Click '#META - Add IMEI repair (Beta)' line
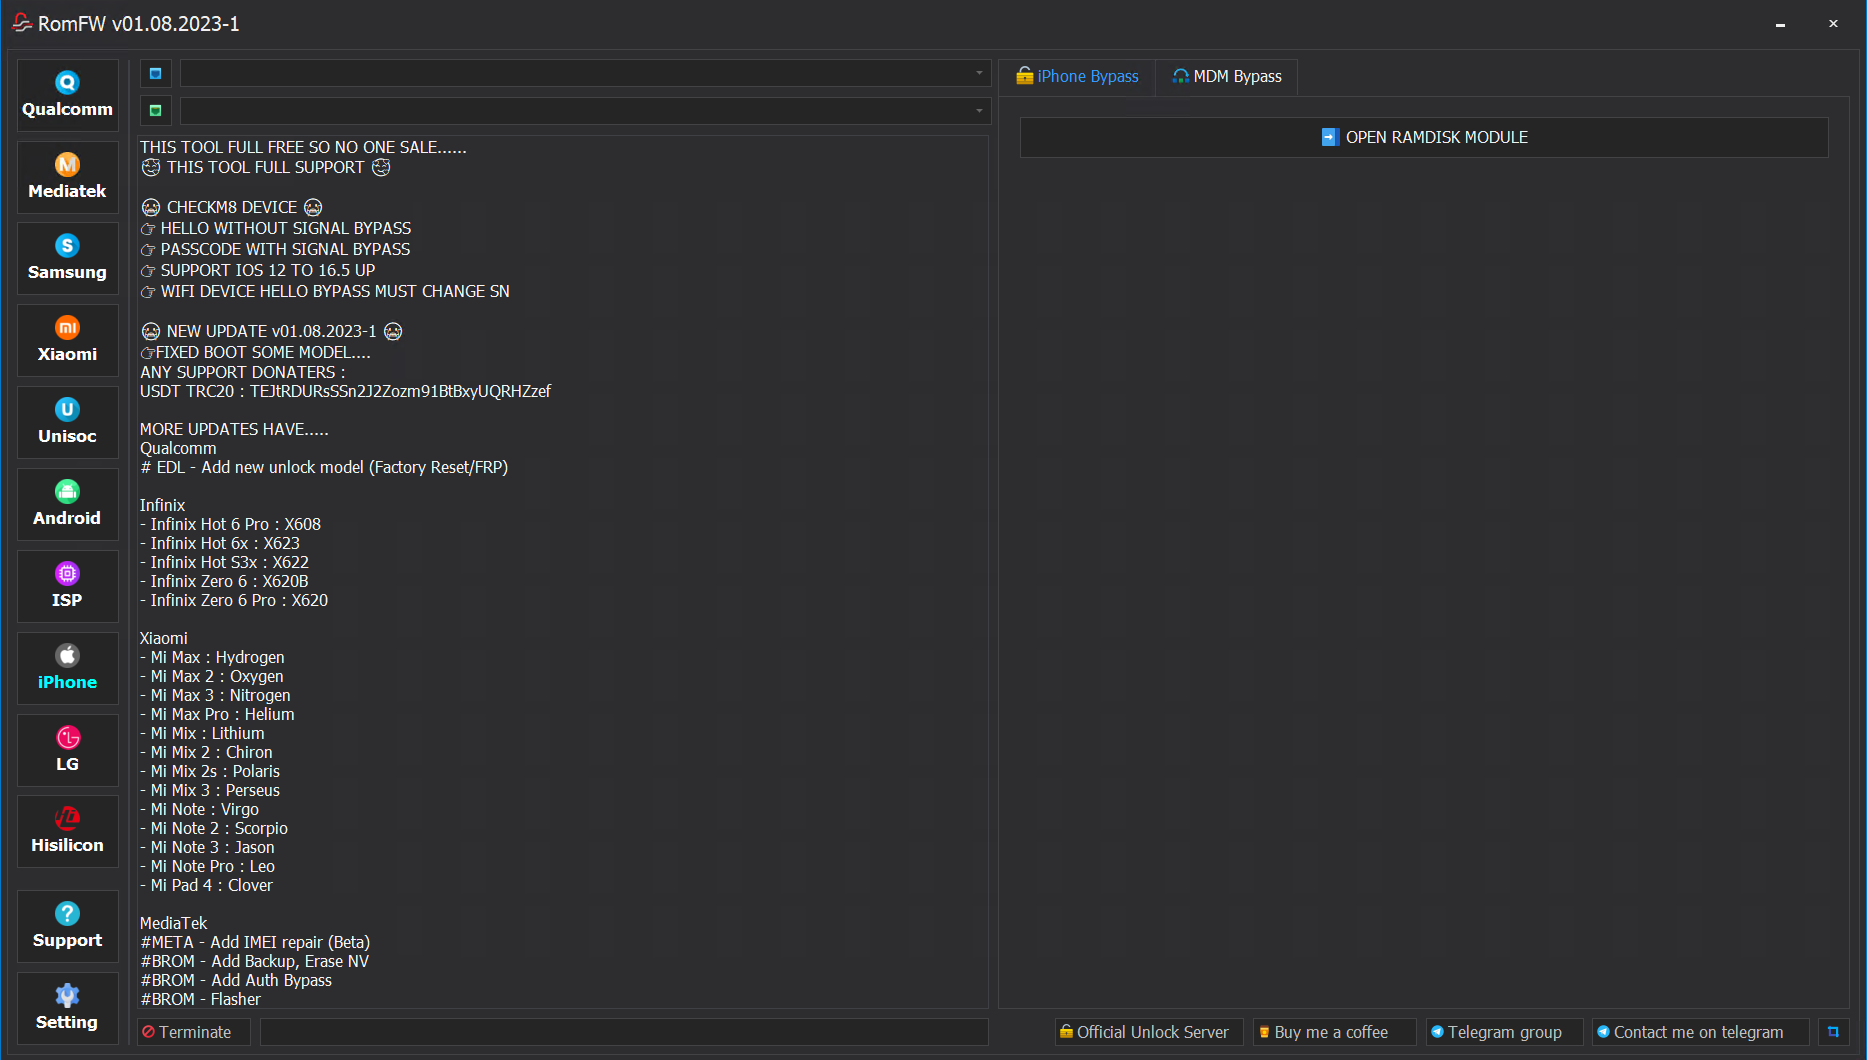Image resolution: width=1867 pixels, height=1060 pixels. 255,942
